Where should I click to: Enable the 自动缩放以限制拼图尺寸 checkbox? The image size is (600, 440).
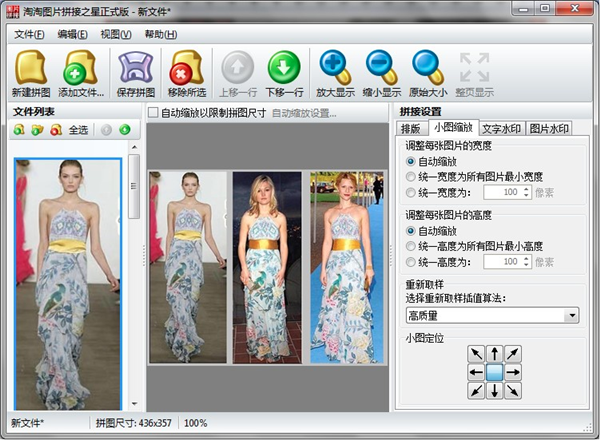click(153, 113)
